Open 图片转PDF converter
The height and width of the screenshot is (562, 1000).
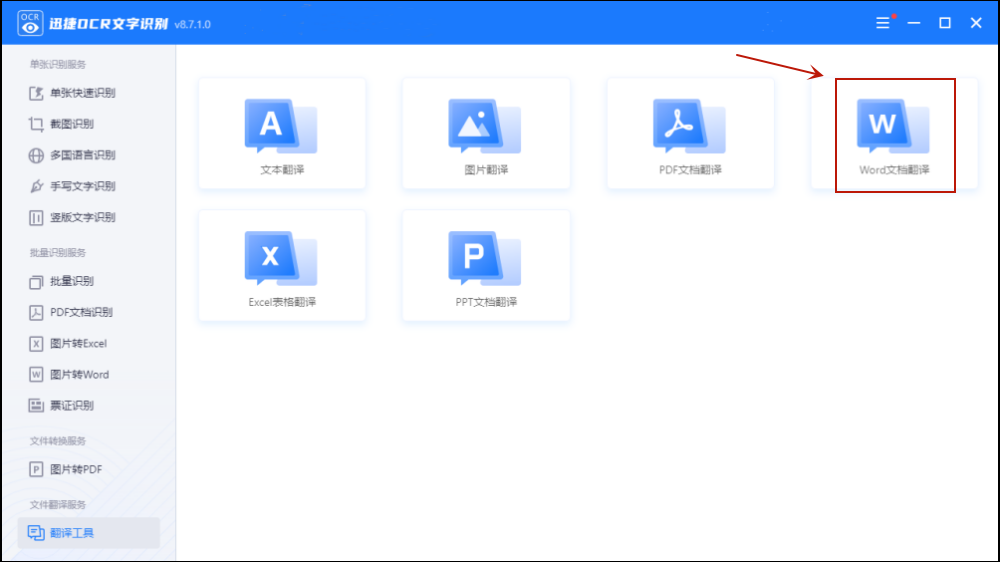pos(65,470)
